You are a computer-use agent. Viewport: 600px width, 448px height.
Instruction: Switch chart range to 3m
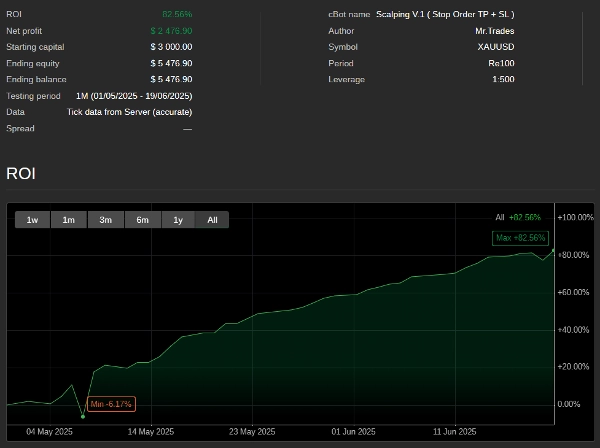pyautogui.click(x=105, y=219)
